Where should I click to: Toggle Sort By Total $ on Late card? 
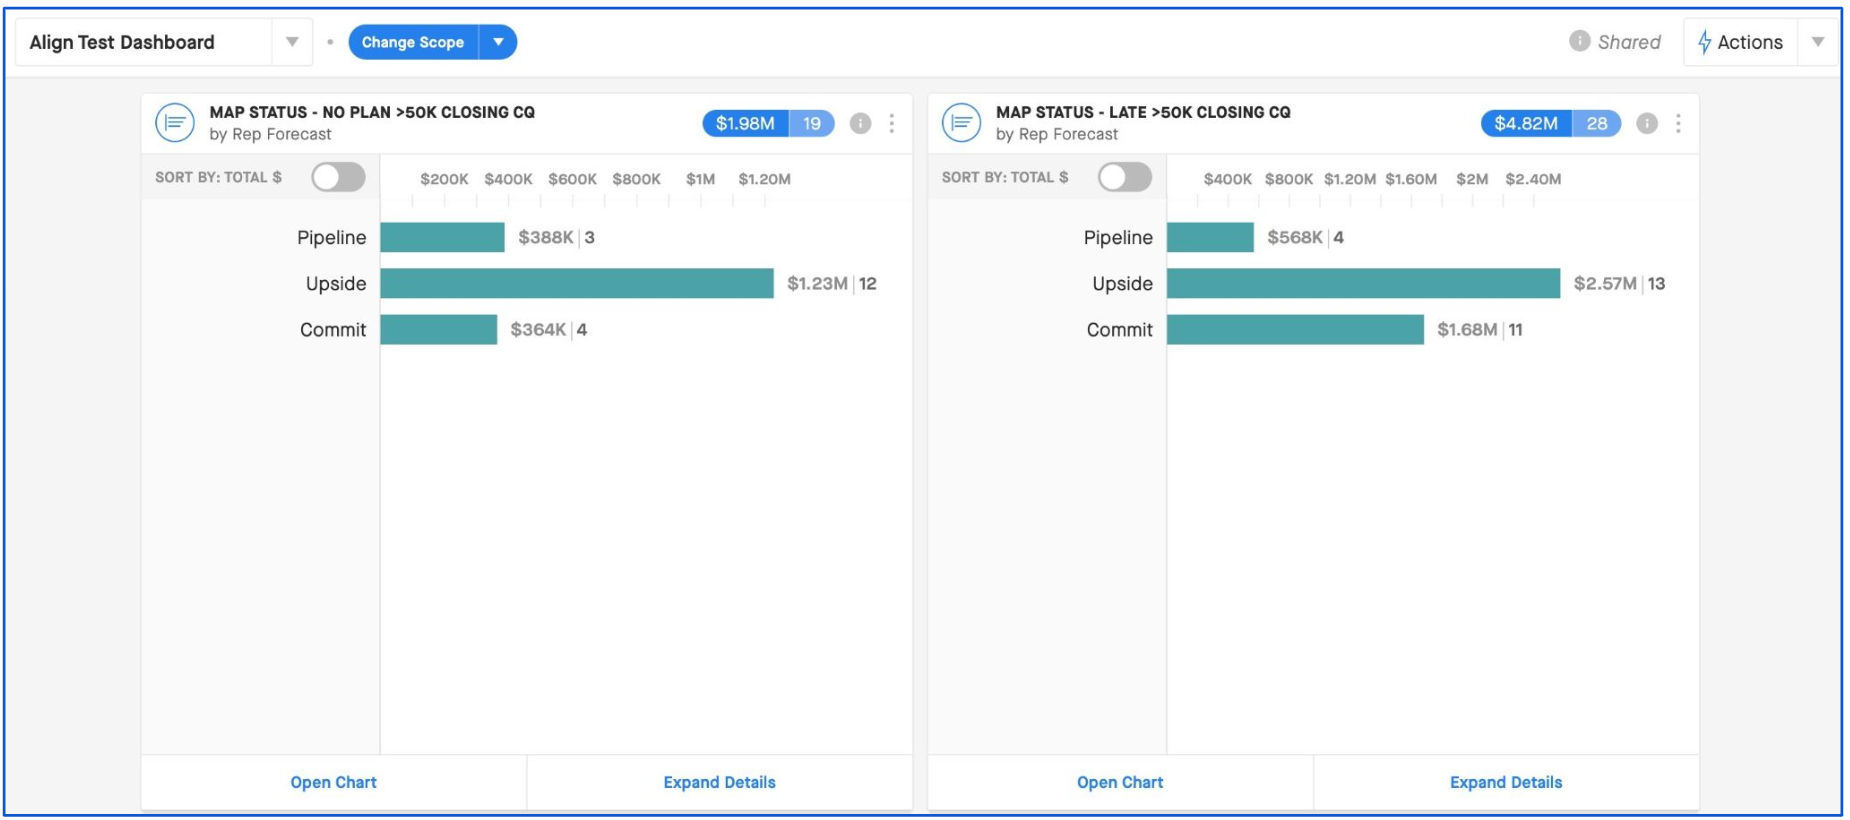pyautogui.click(x=1125, y=177)
